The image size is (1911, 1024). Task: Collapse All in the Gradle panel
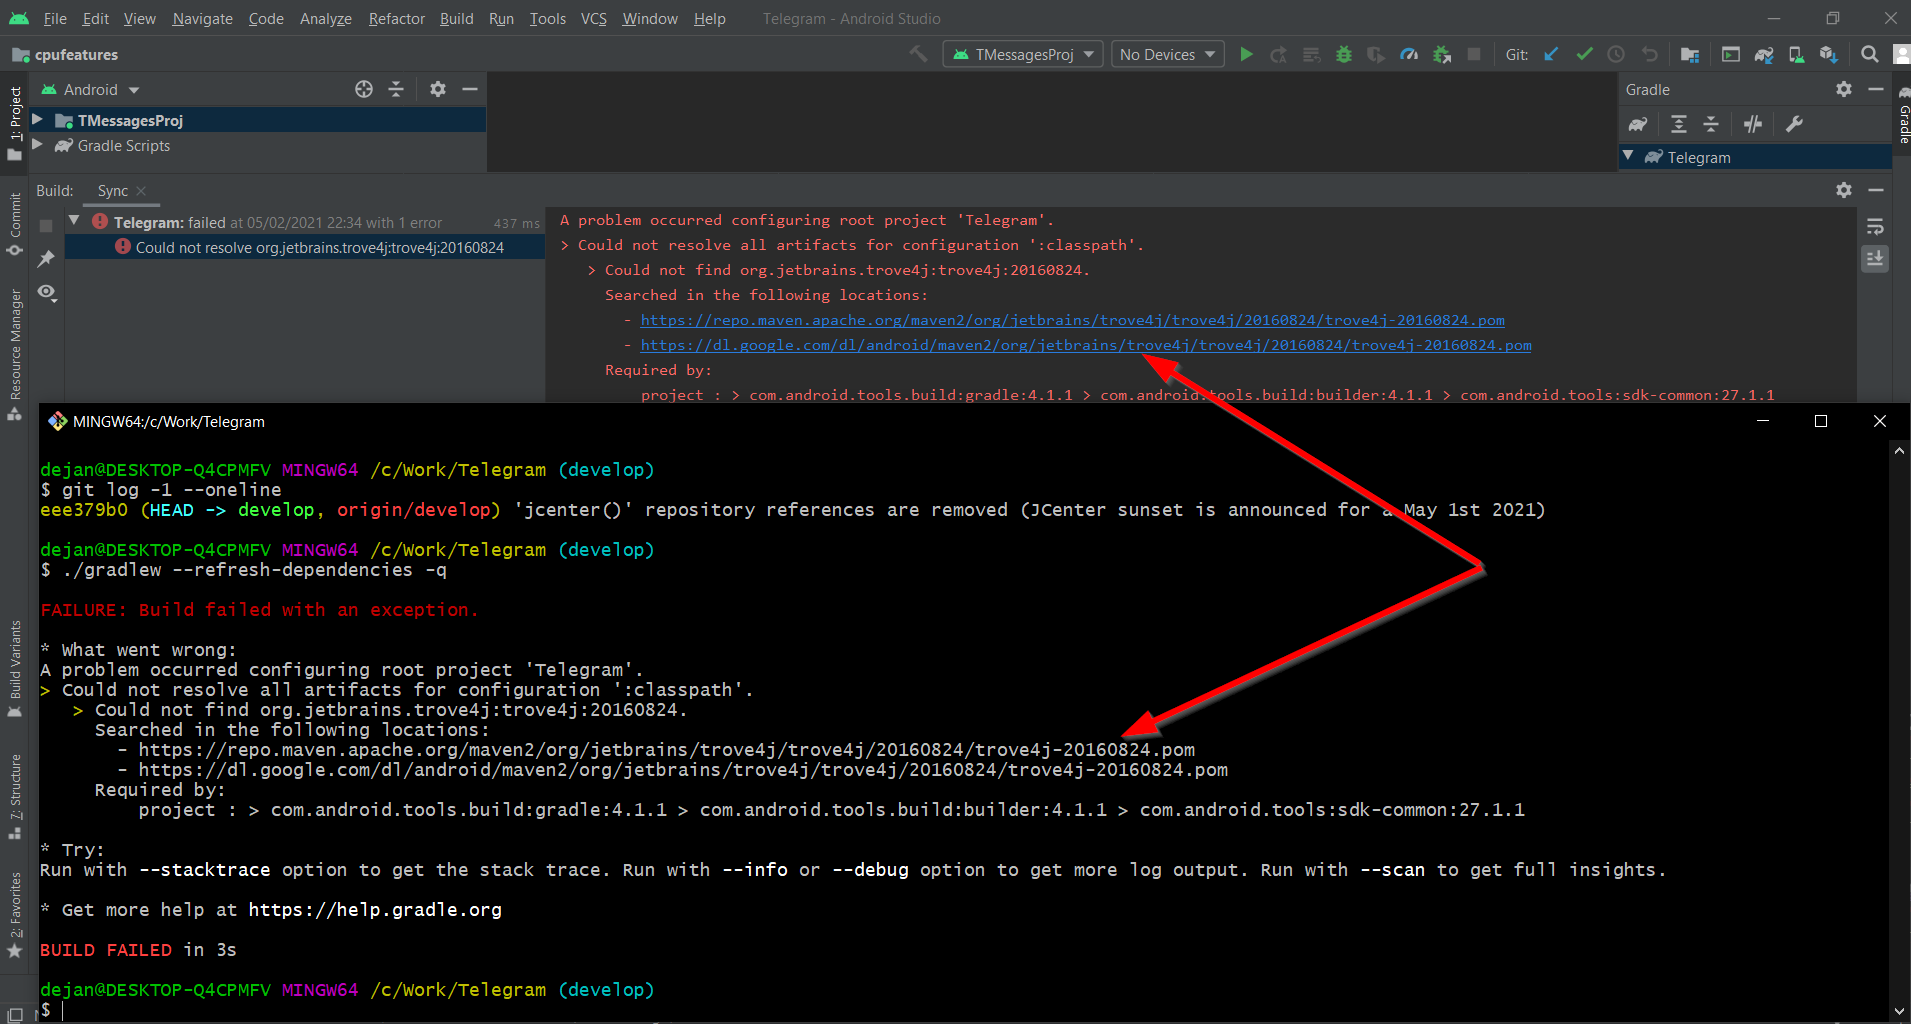pyautogui.click(x=1711, y=124)
